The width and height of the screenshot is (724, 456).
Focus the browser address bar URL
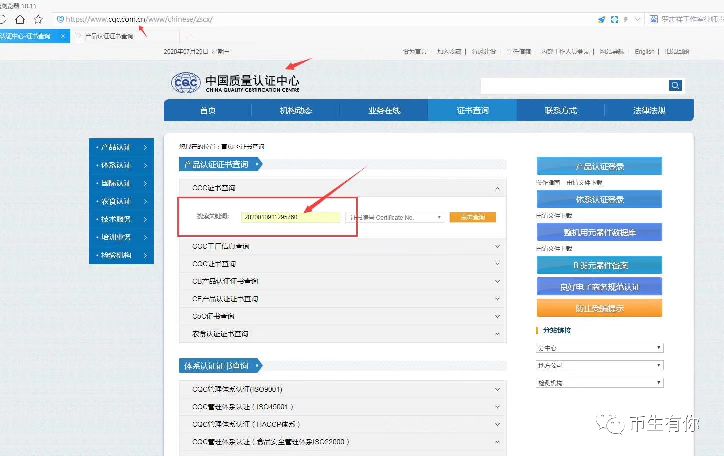(x=139, y=19)
